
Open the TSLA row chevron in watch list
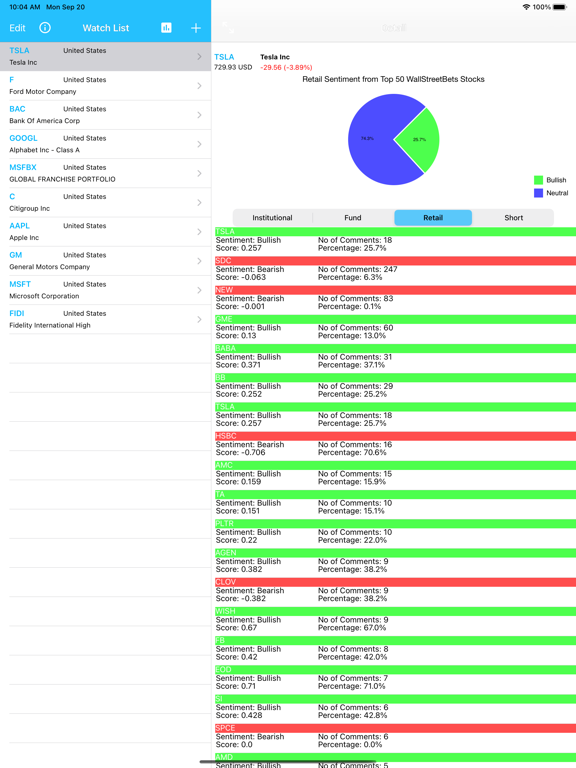[x=199, y=56]
